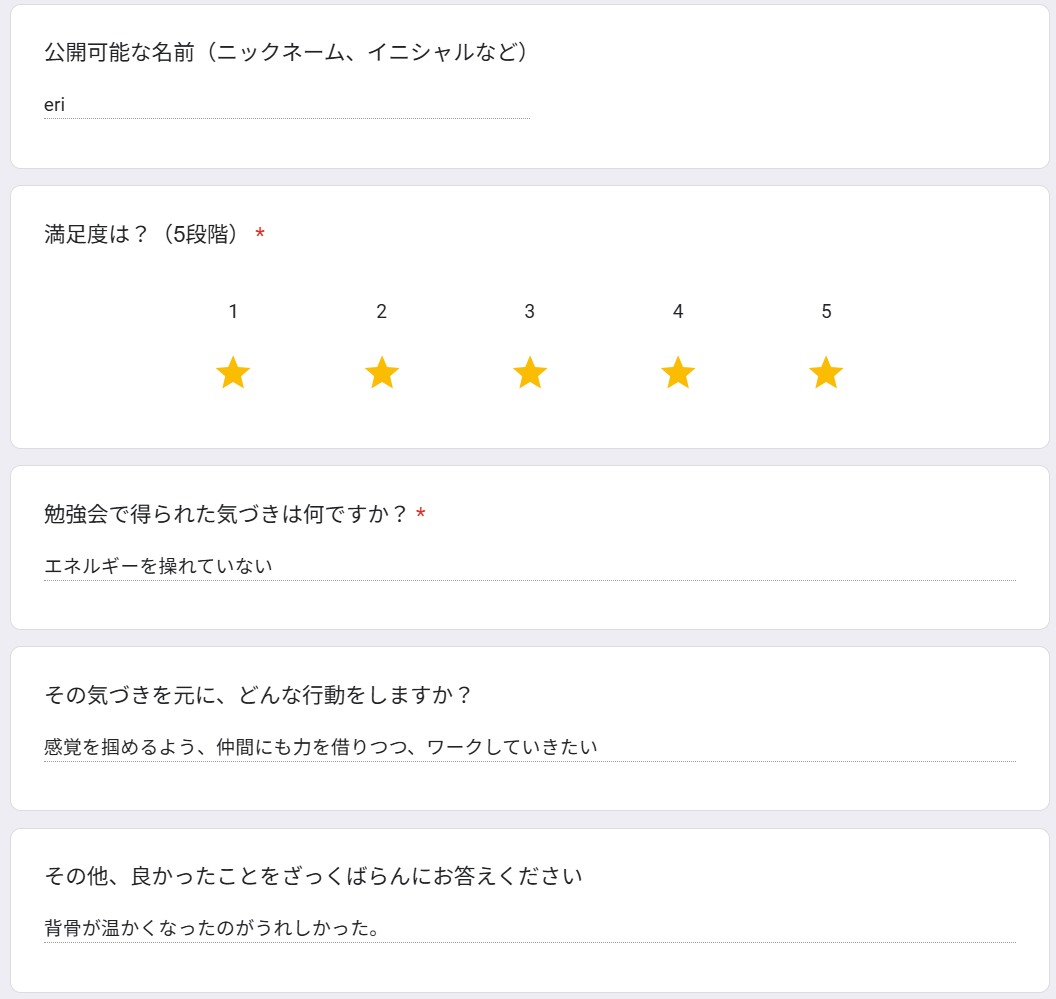The image size is (1056, 999).
Task: Select the 3-star satisfaction rating
Action: coord(530,373)
